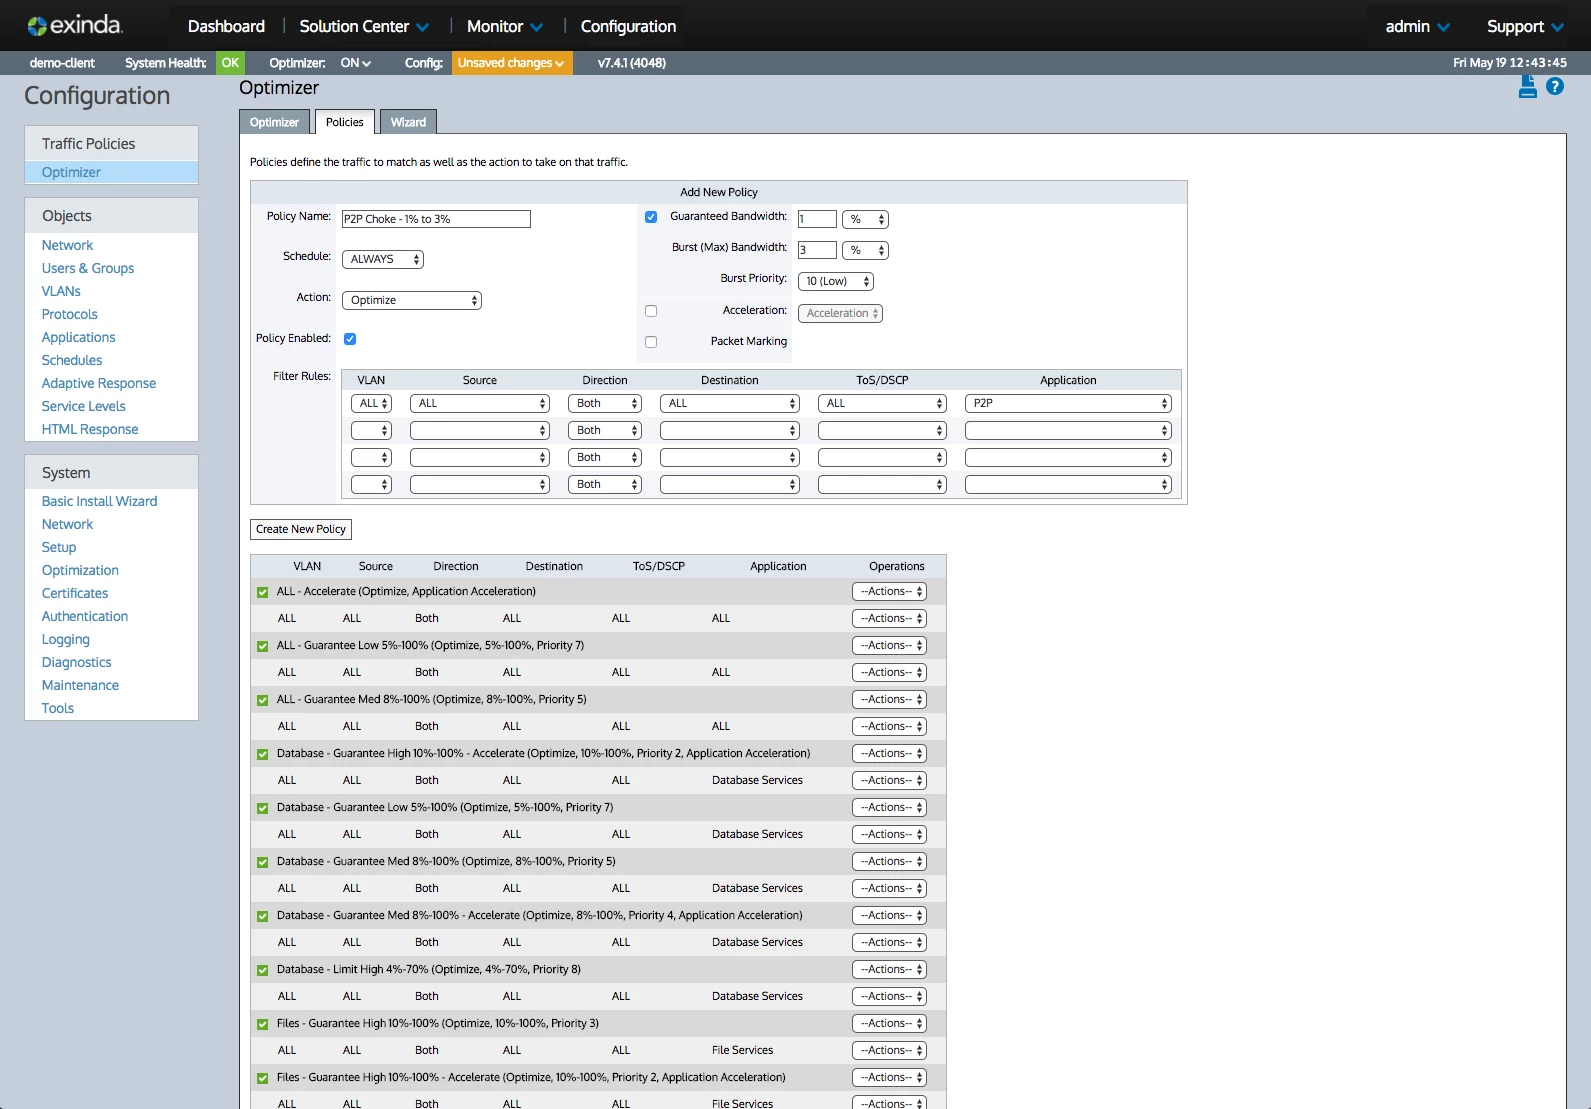1591x1109 pixels.
Task: Expand the Burst Priority dropdown
Action: [x=836, y=282]
